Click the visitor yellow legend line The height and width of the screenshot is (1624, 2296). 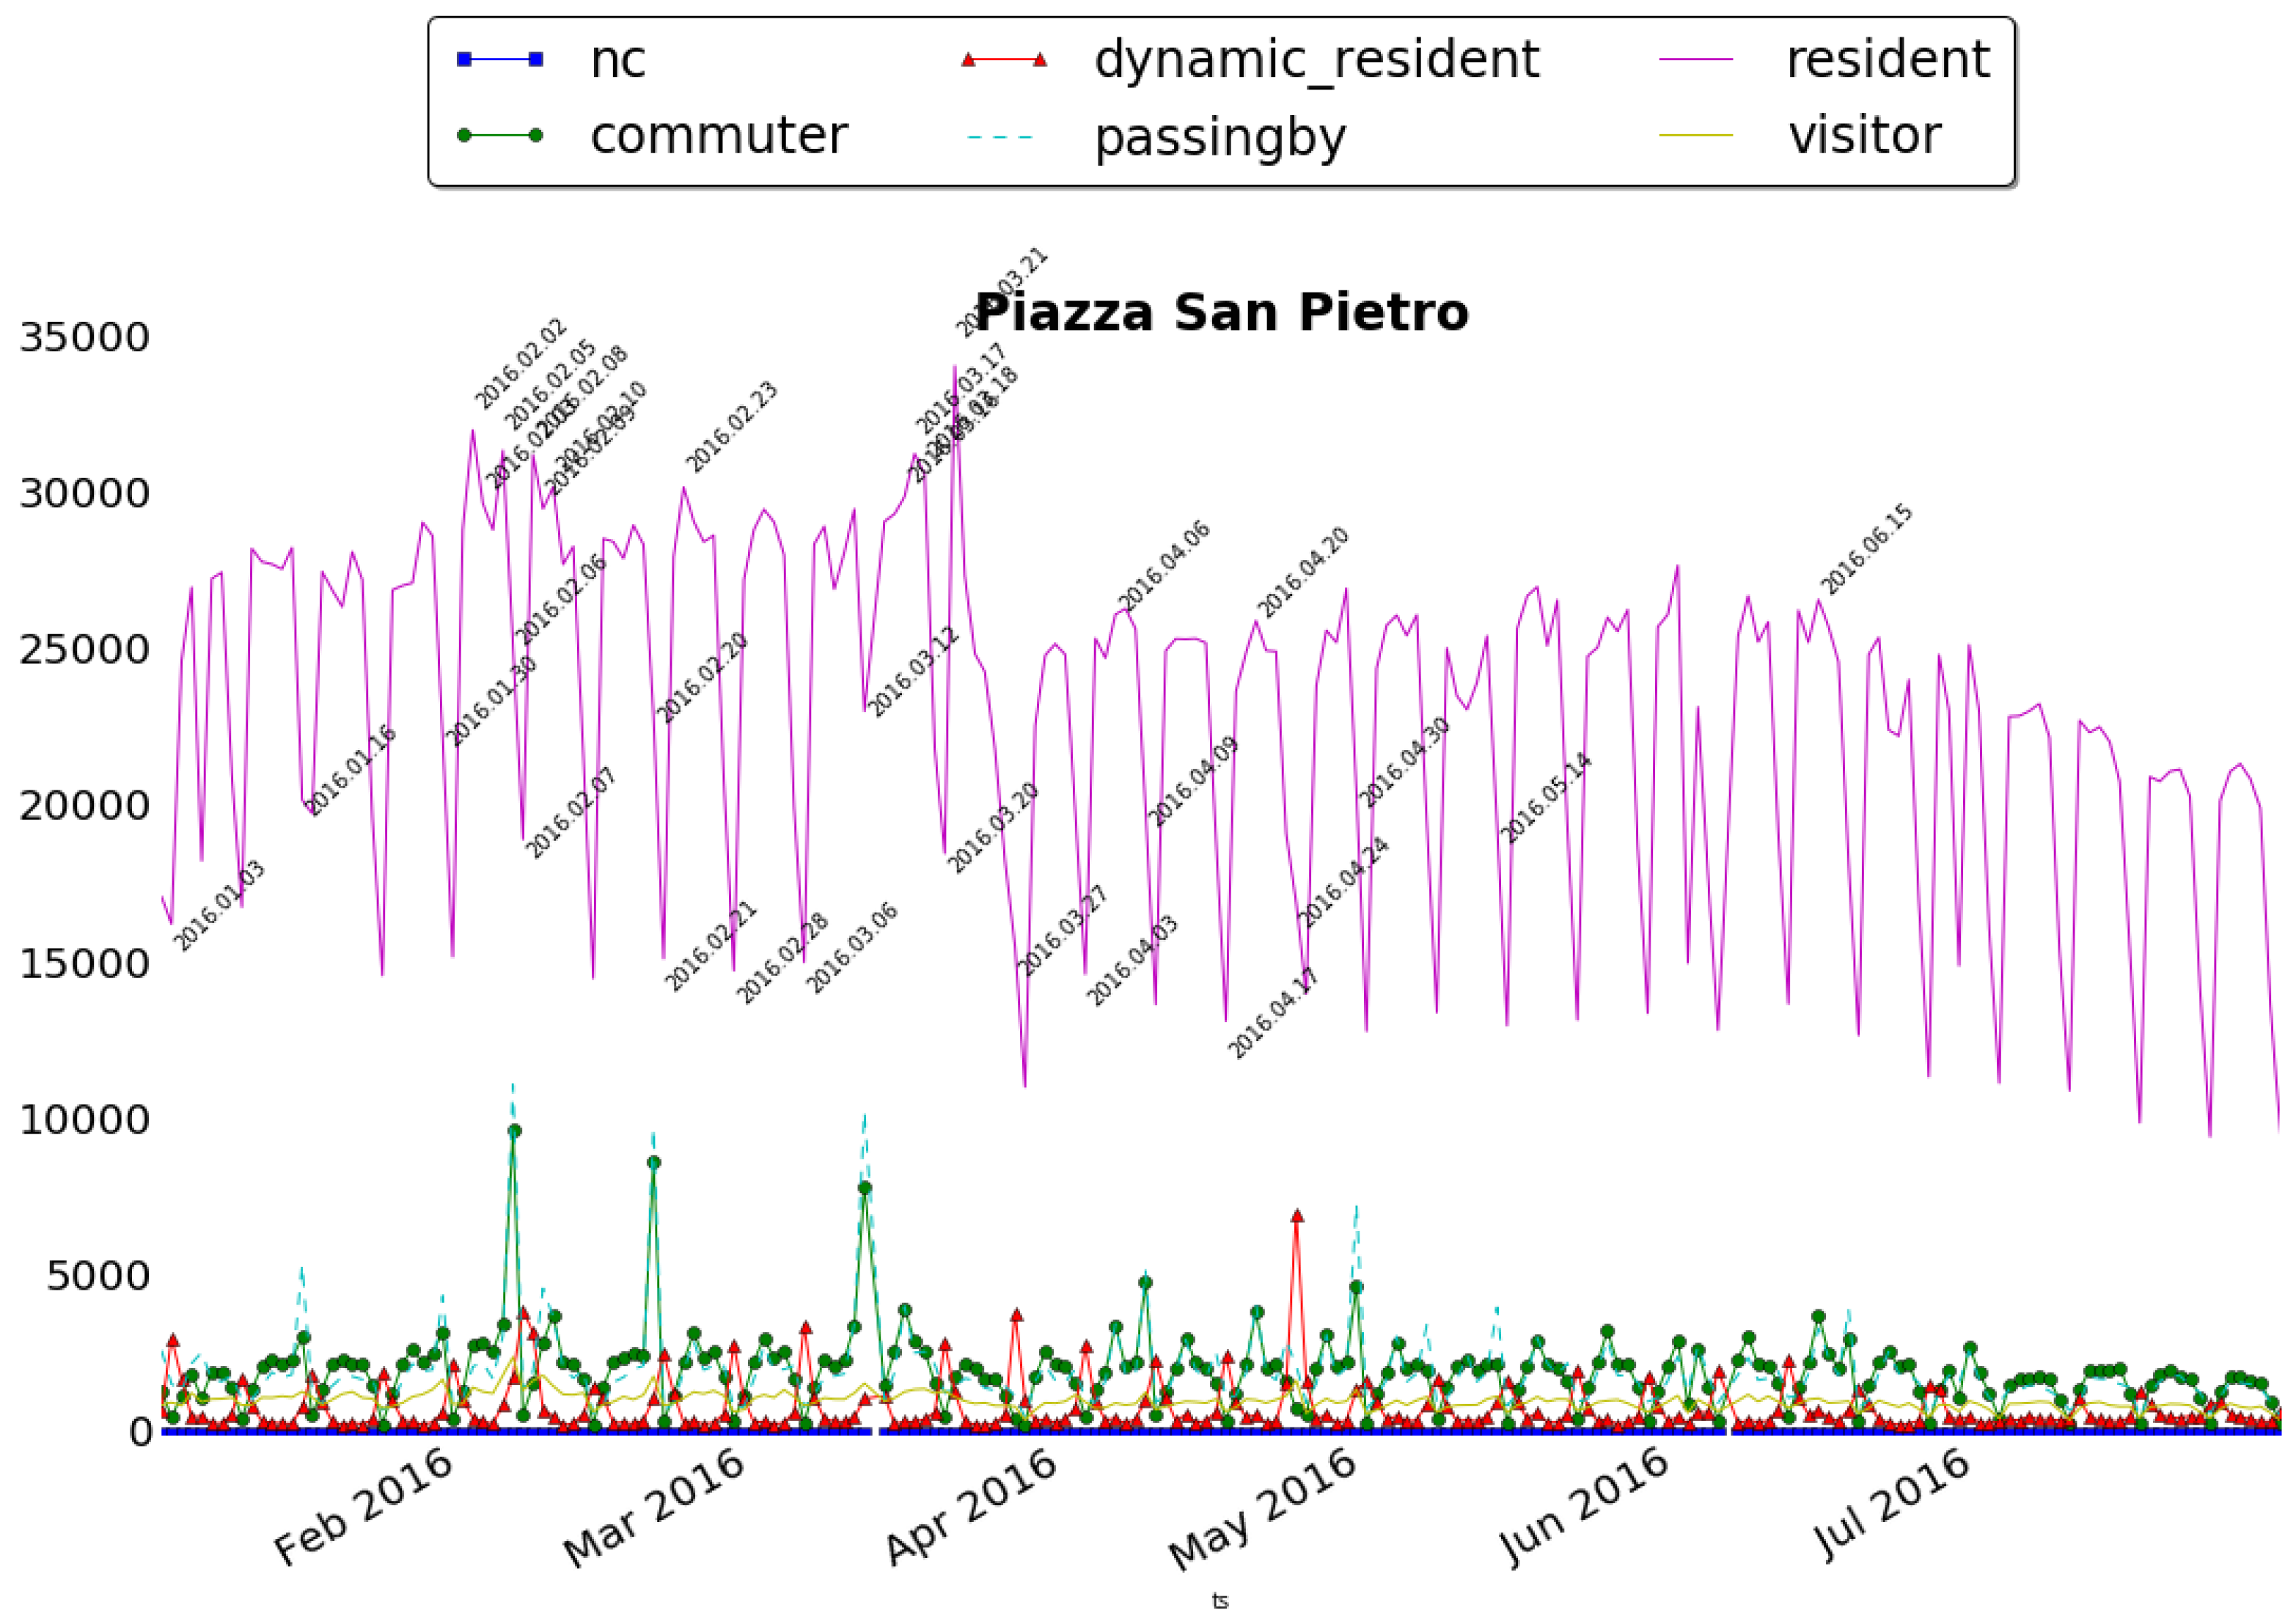point(1696,136)
